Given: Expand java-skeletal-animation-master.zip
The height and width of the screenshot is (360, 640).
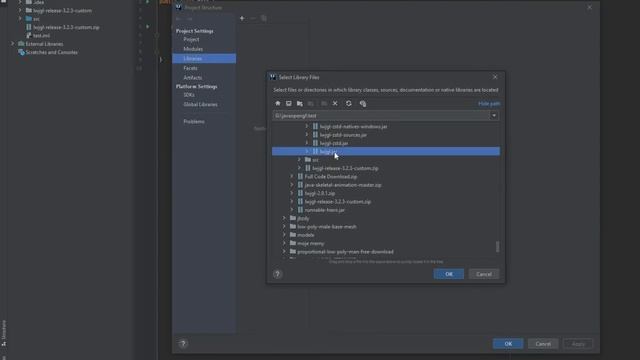Looking at the screenshot, I should [x=292, y=185].
